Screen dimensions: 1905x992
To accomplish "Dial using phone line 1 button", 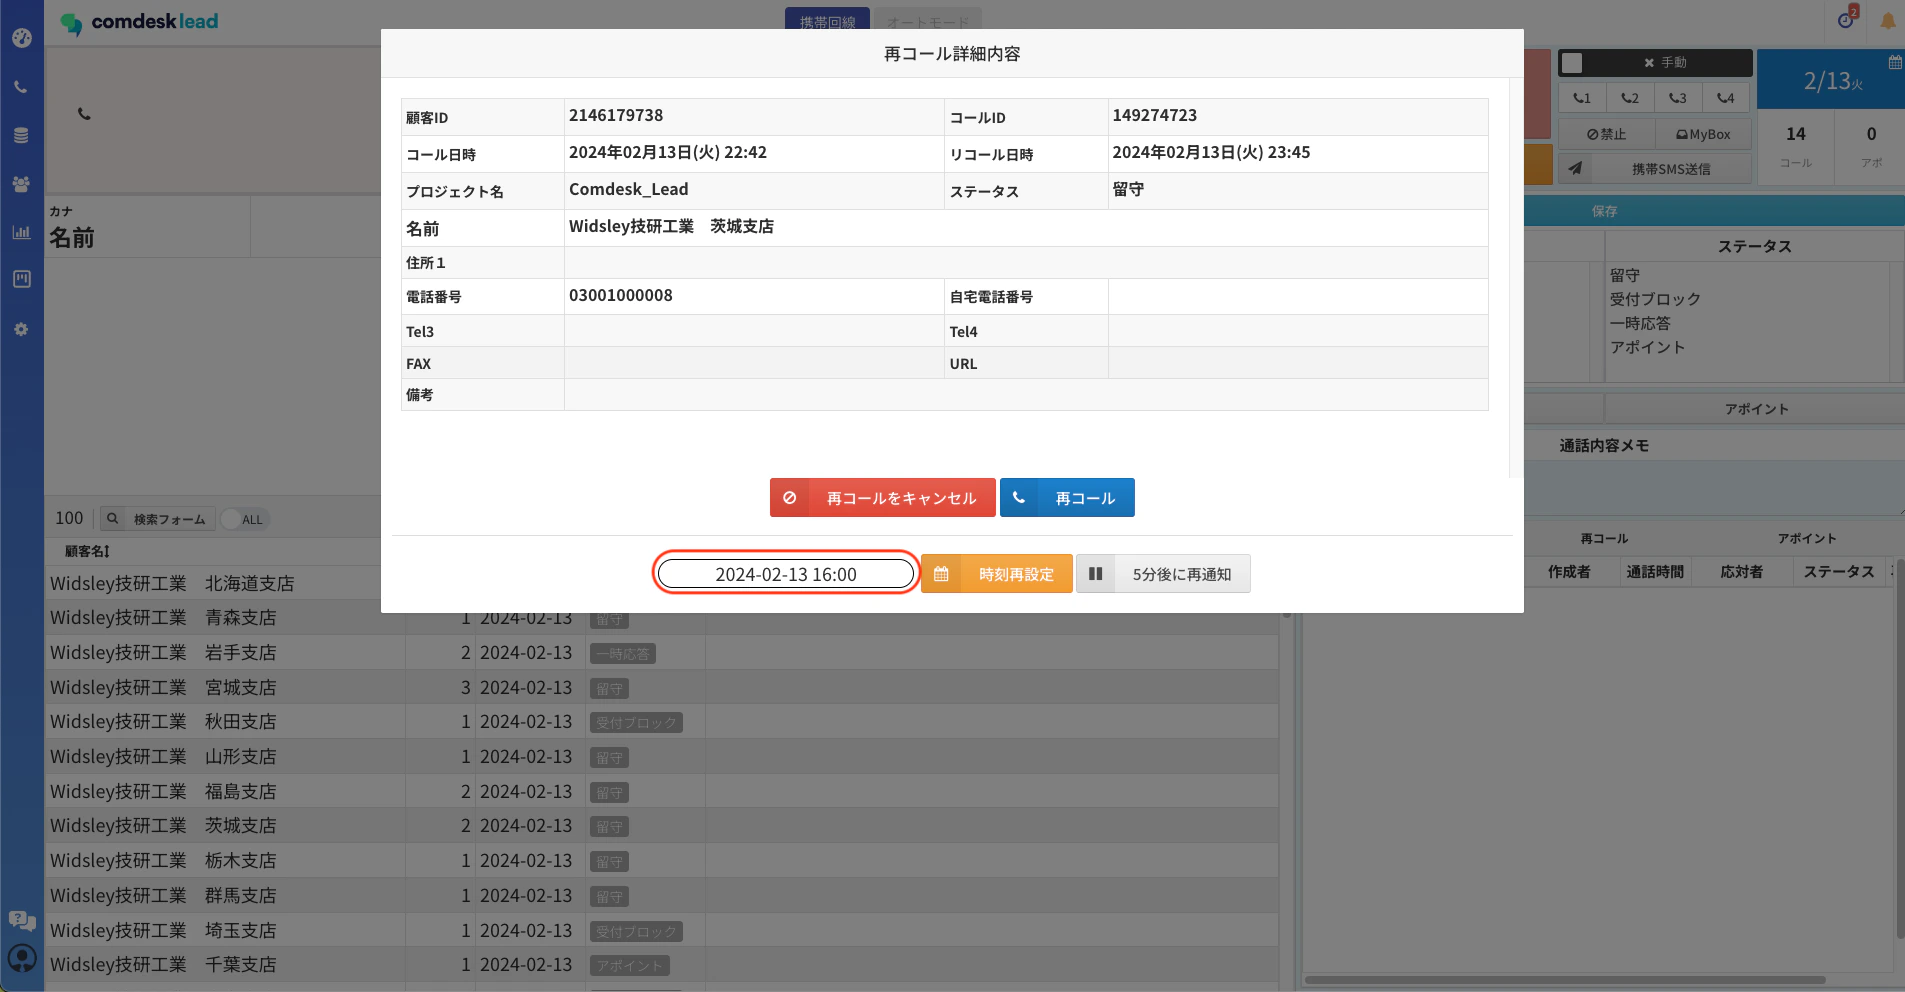I will click(1582, 98).
